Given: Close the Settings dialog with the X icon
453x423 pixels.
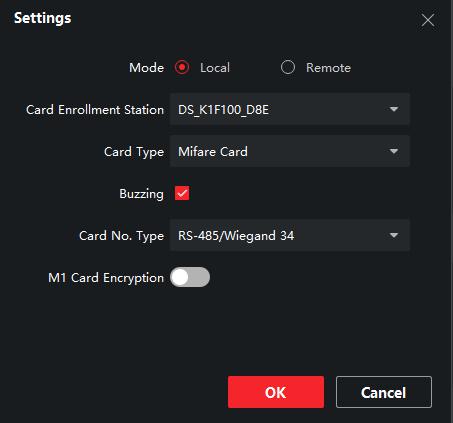Looking at the screenshot, I should (x=428, y=20).
